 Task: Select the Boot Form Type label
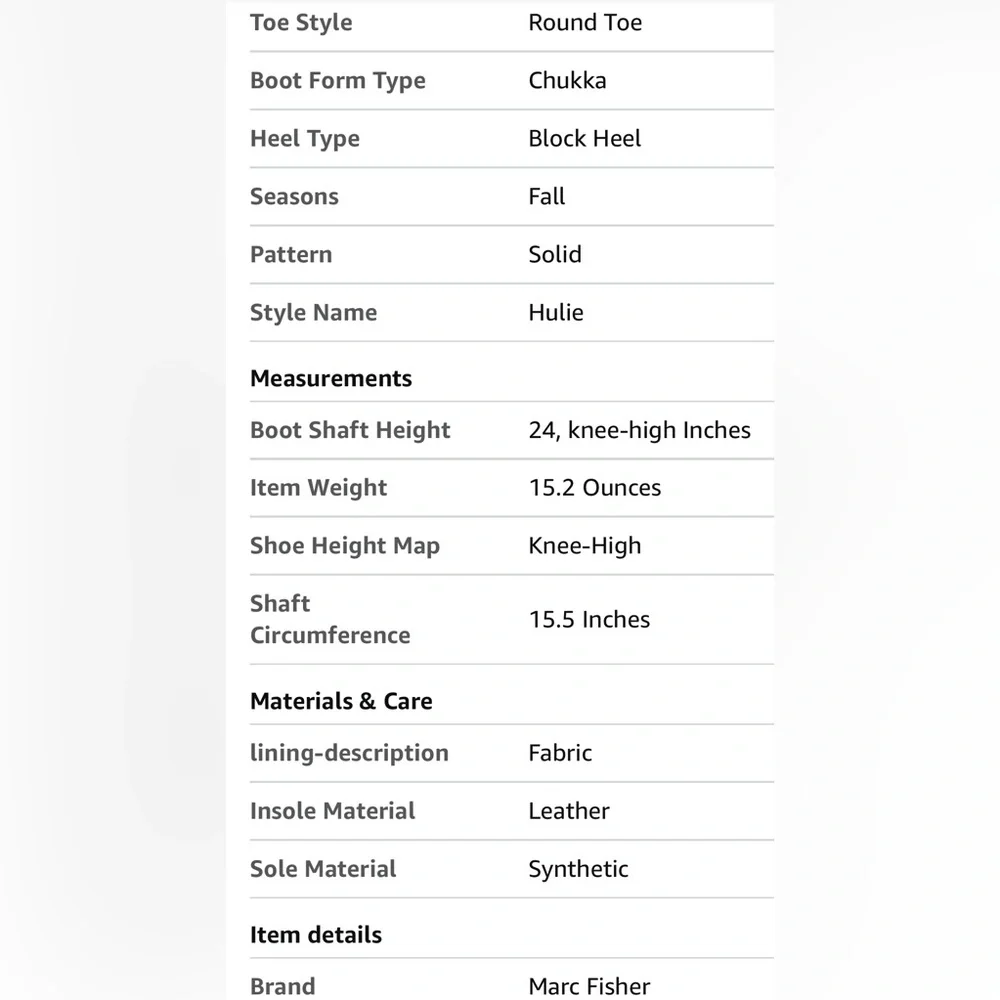click(x=337, y=81)
